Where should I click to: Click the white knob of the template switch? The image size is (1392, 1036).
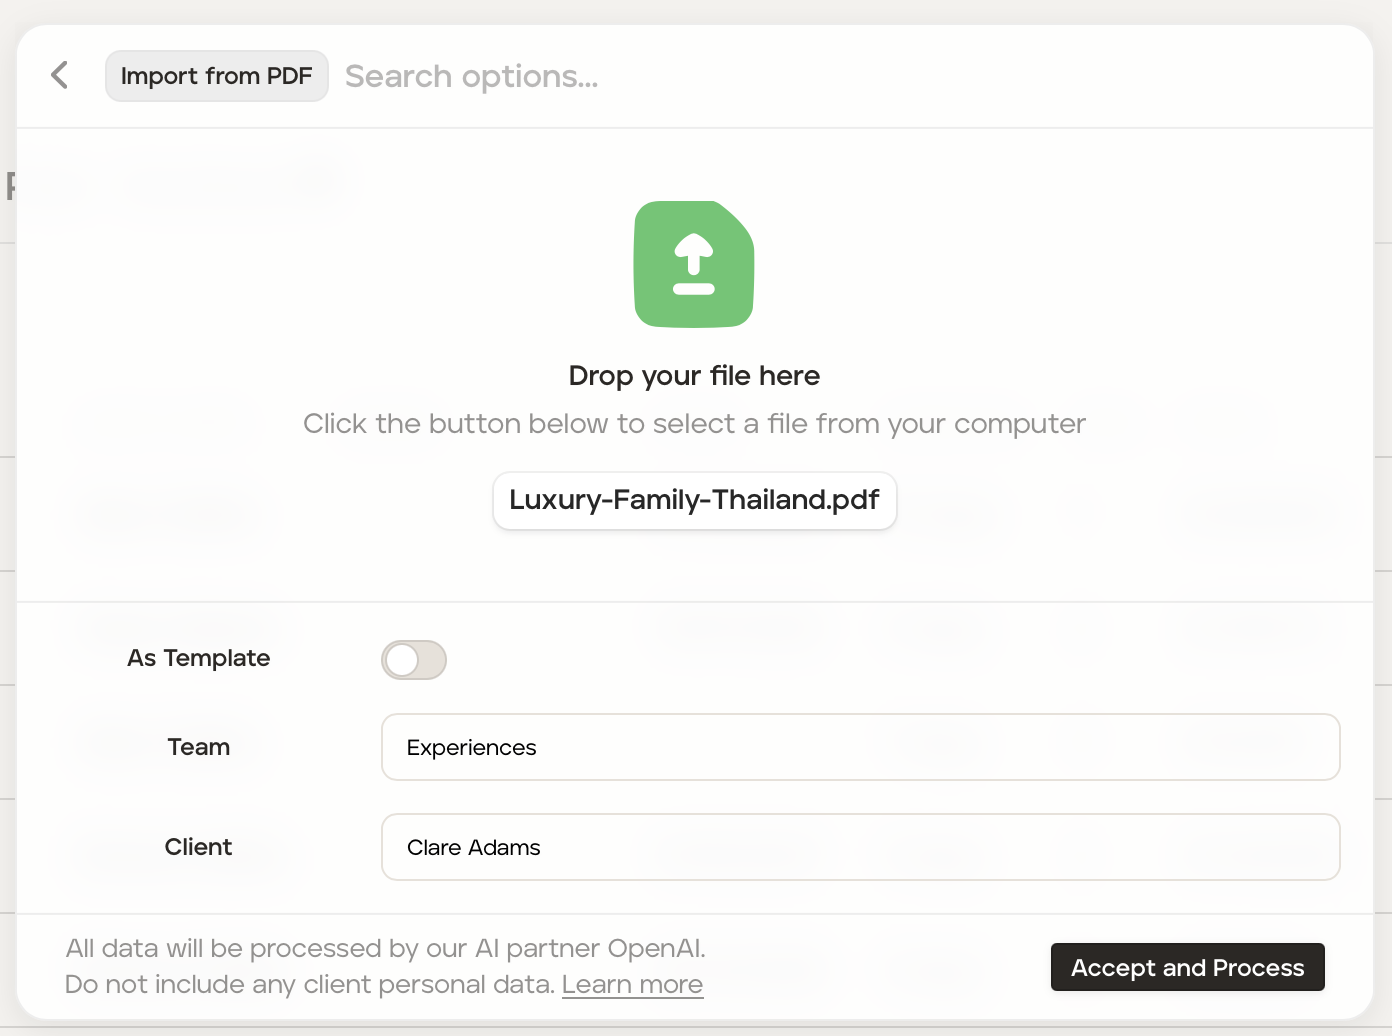point(402,660)
